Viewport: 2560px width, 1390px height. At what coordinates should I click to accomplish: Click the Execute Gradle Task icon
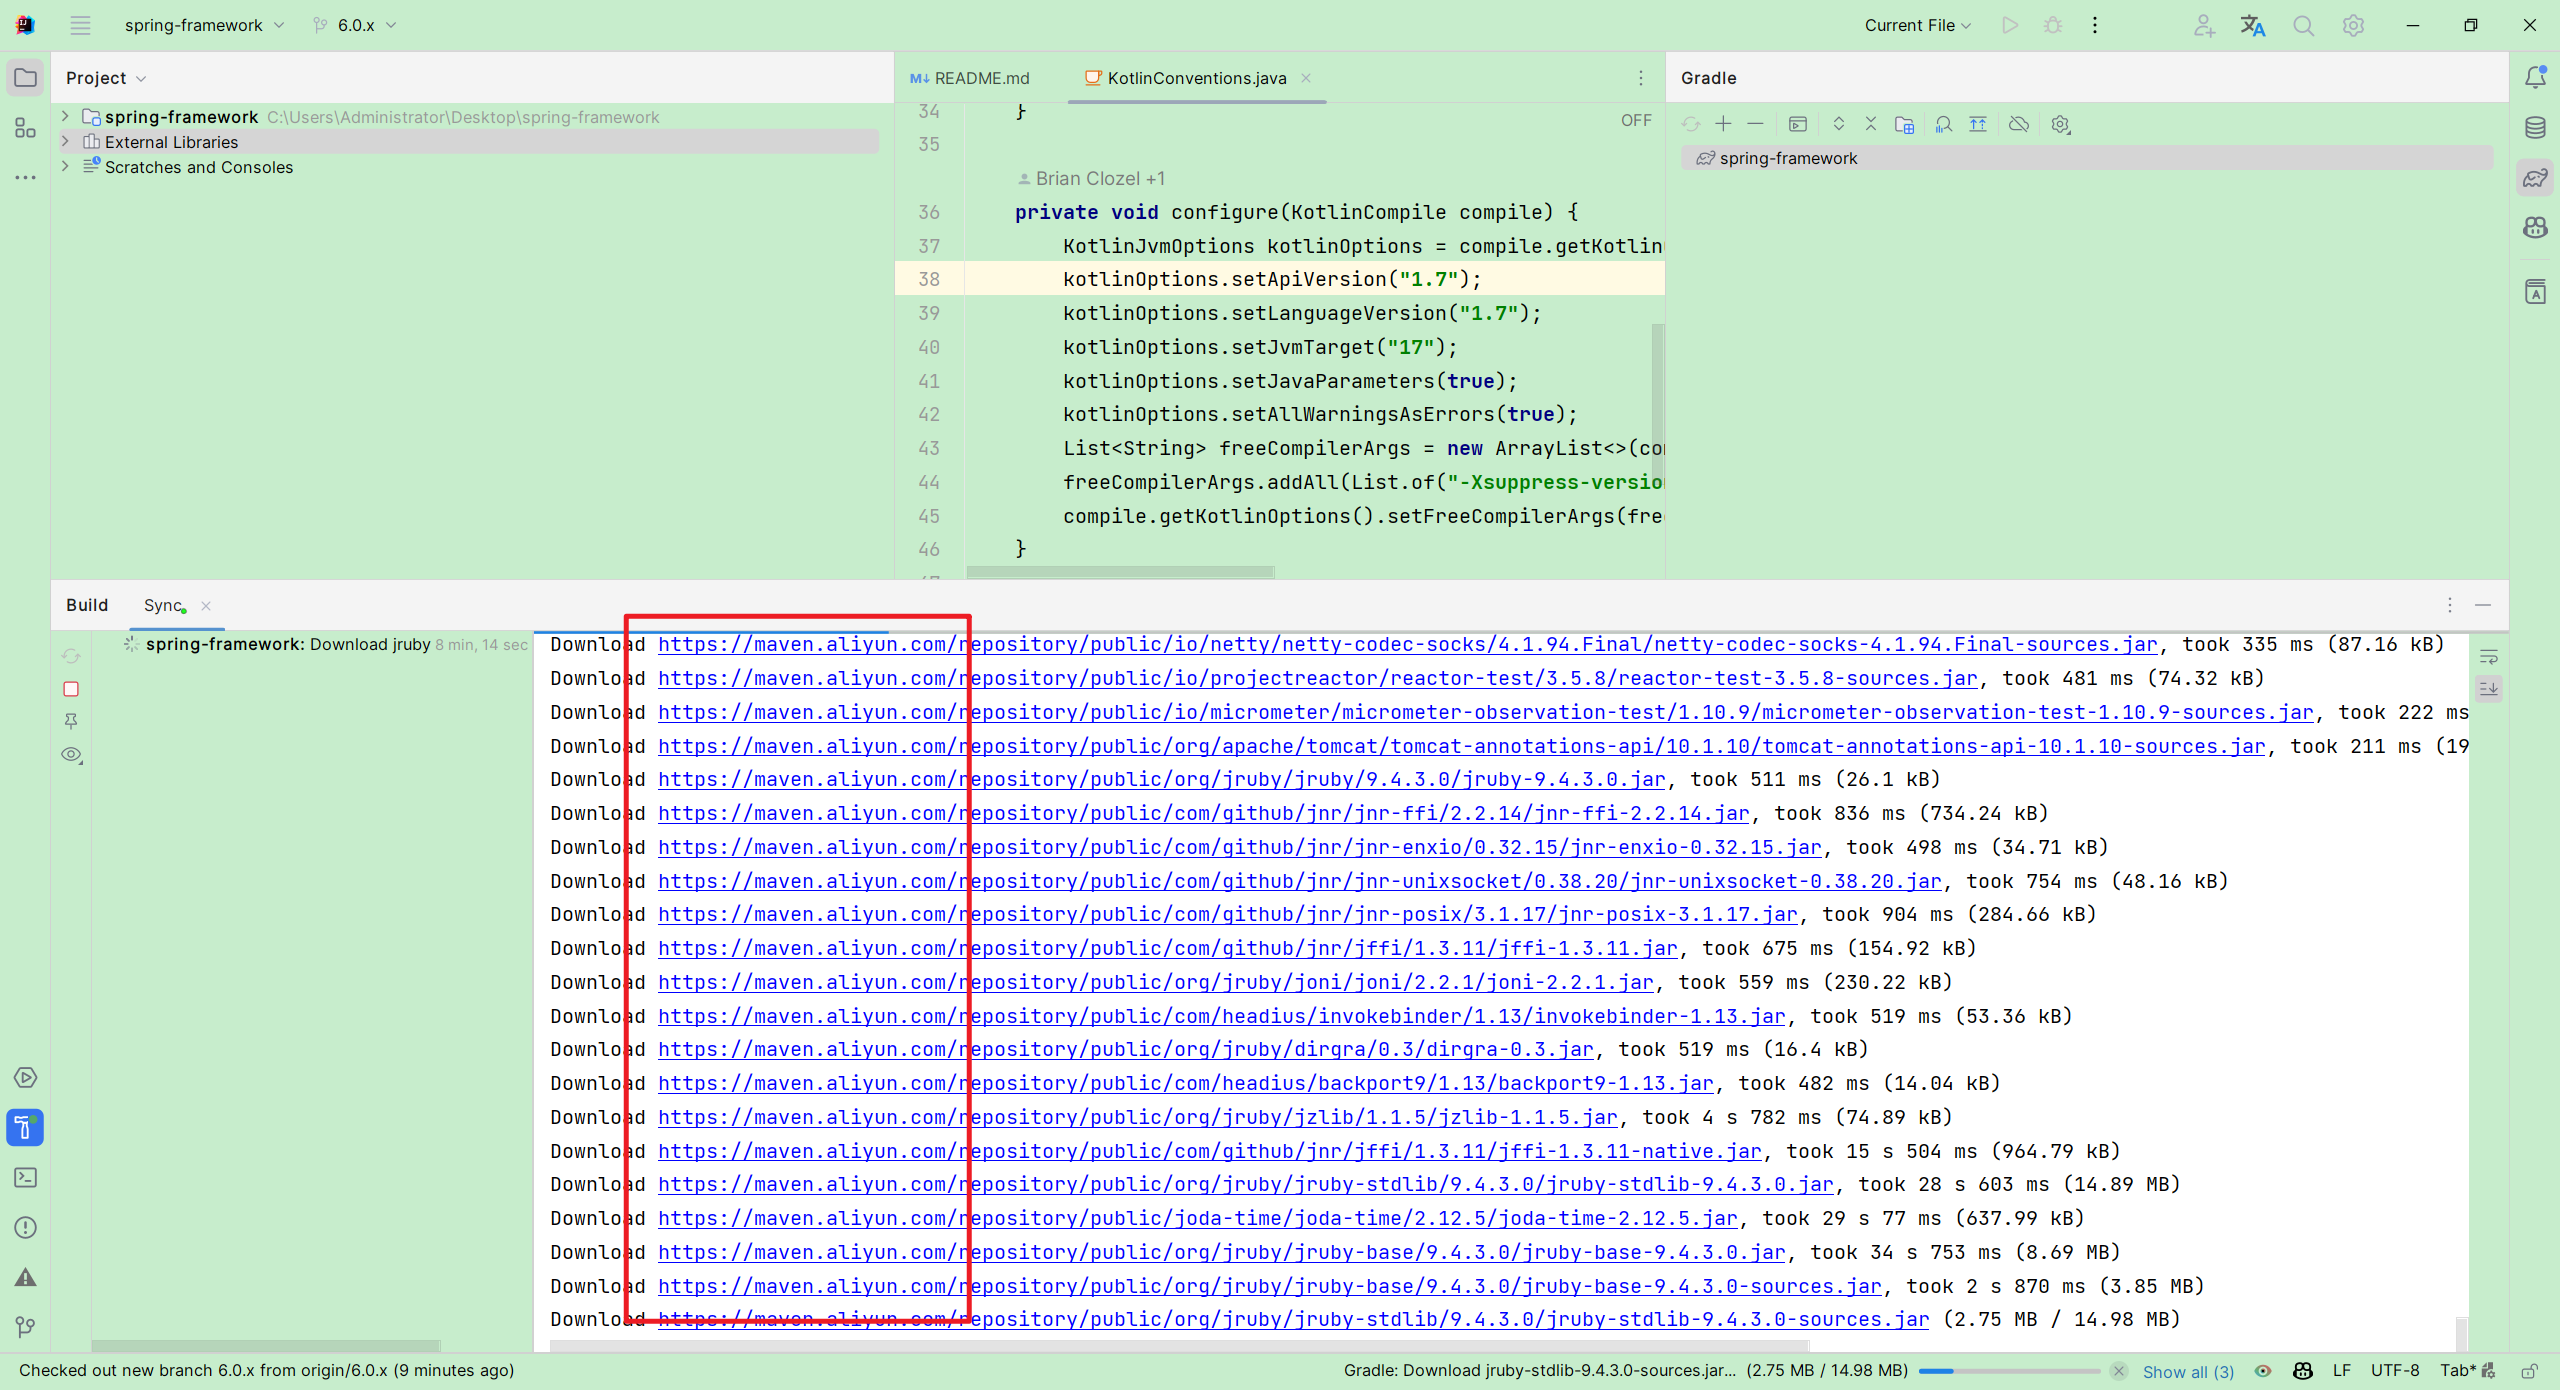pyautogui.click(x=1798, y=124)
